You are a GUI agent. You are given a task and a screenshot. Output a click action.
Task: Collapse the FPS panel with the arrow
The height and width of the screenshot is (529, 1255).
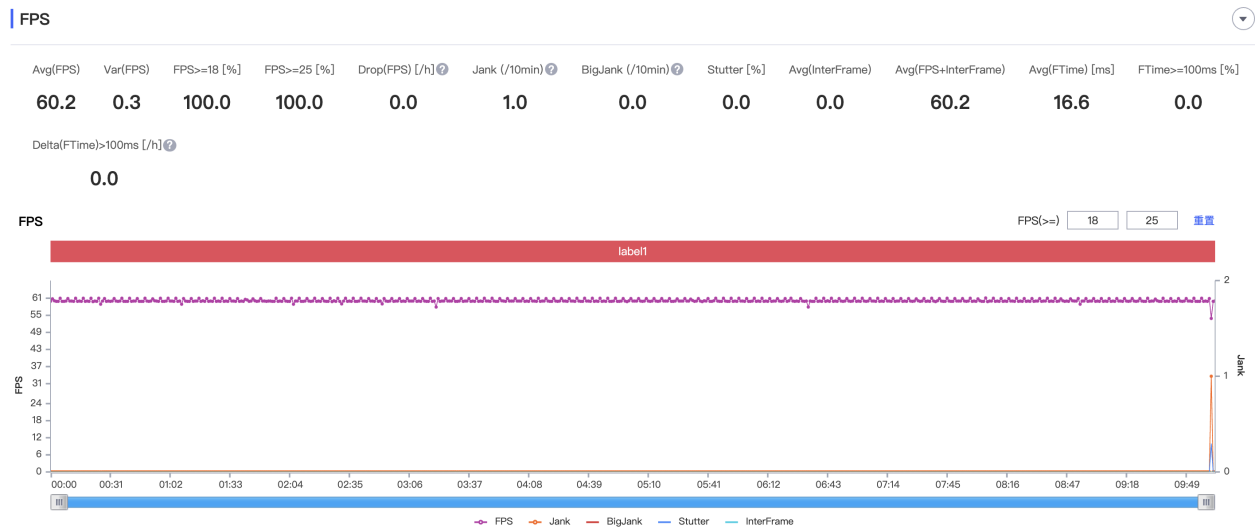pyautogui.click(x=1244, y=20)
